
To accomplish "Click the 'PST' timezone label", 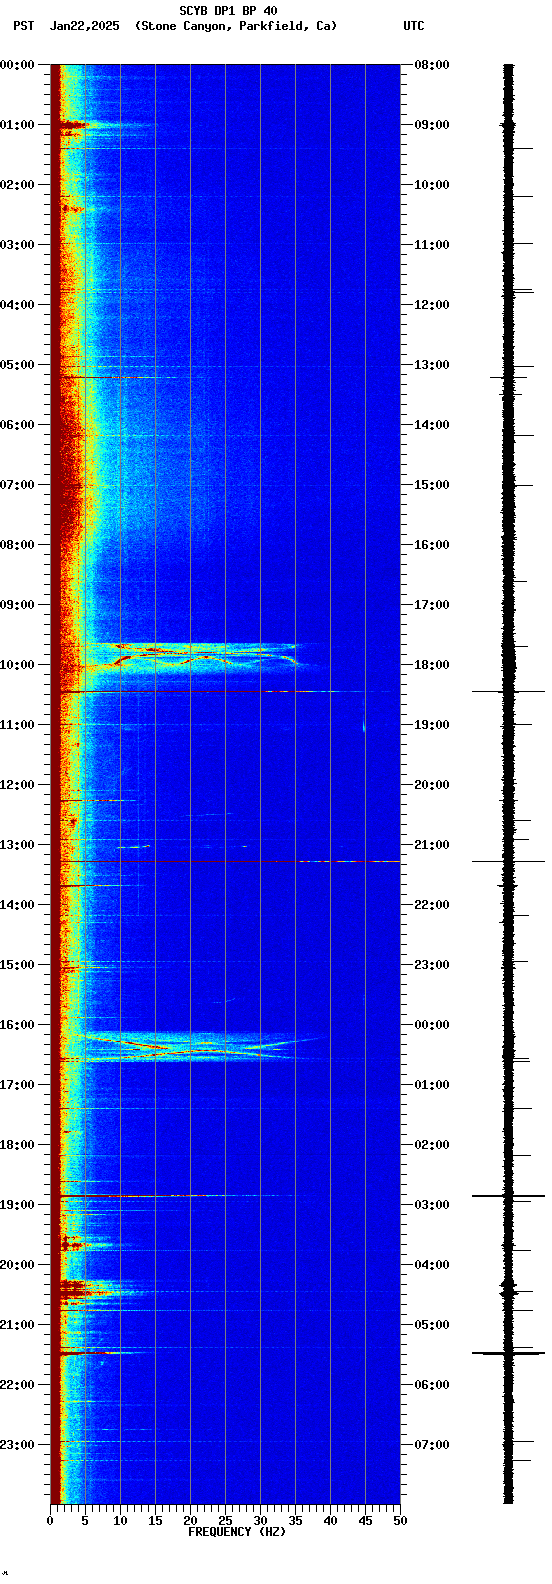I will [x=23, y=26].
